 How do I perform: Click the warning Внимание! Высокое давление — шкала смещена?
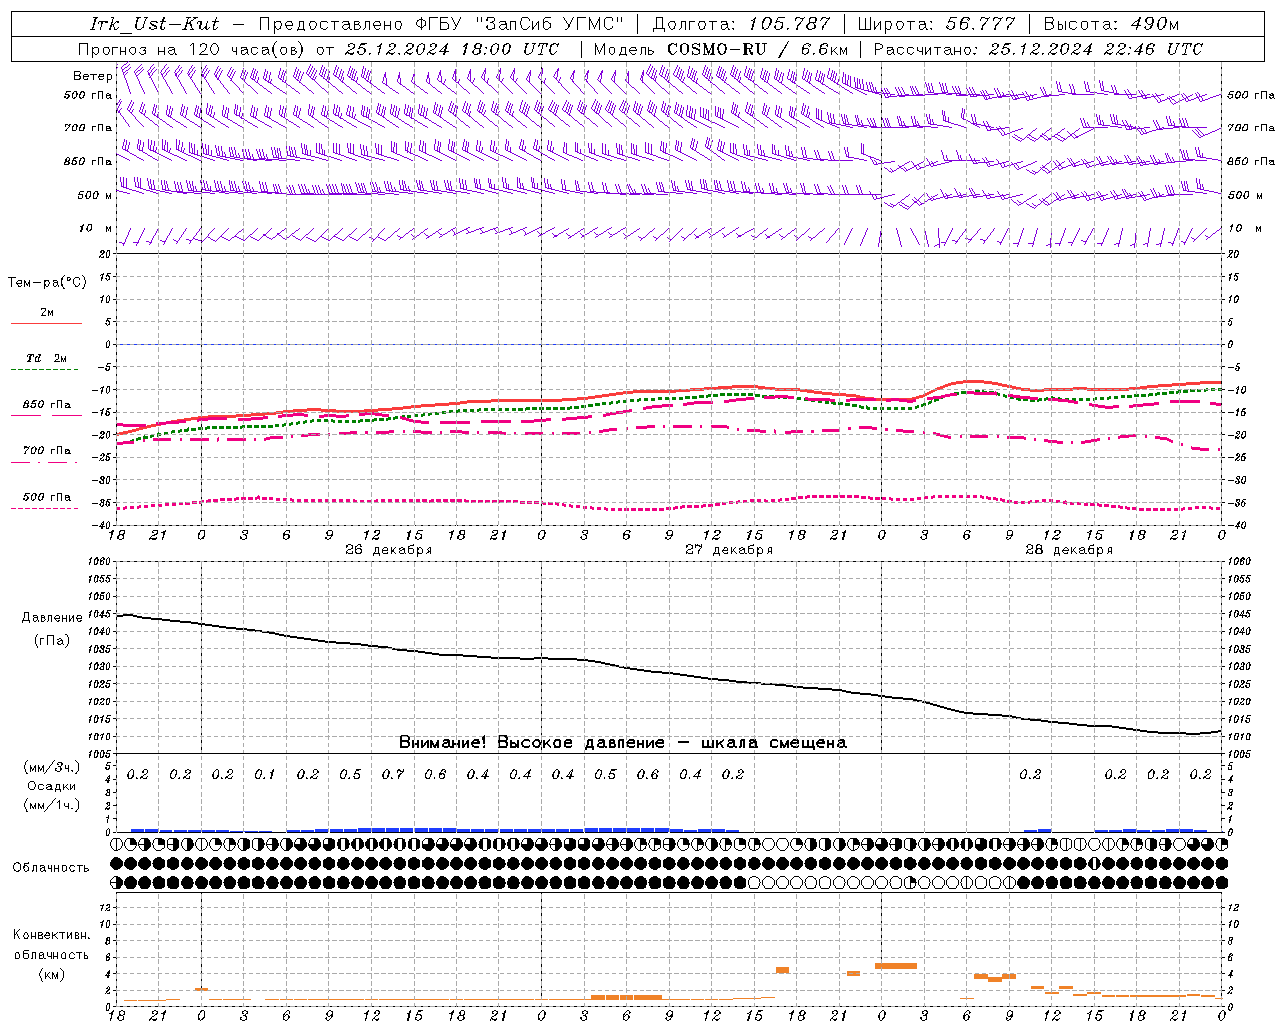(622, 743)
